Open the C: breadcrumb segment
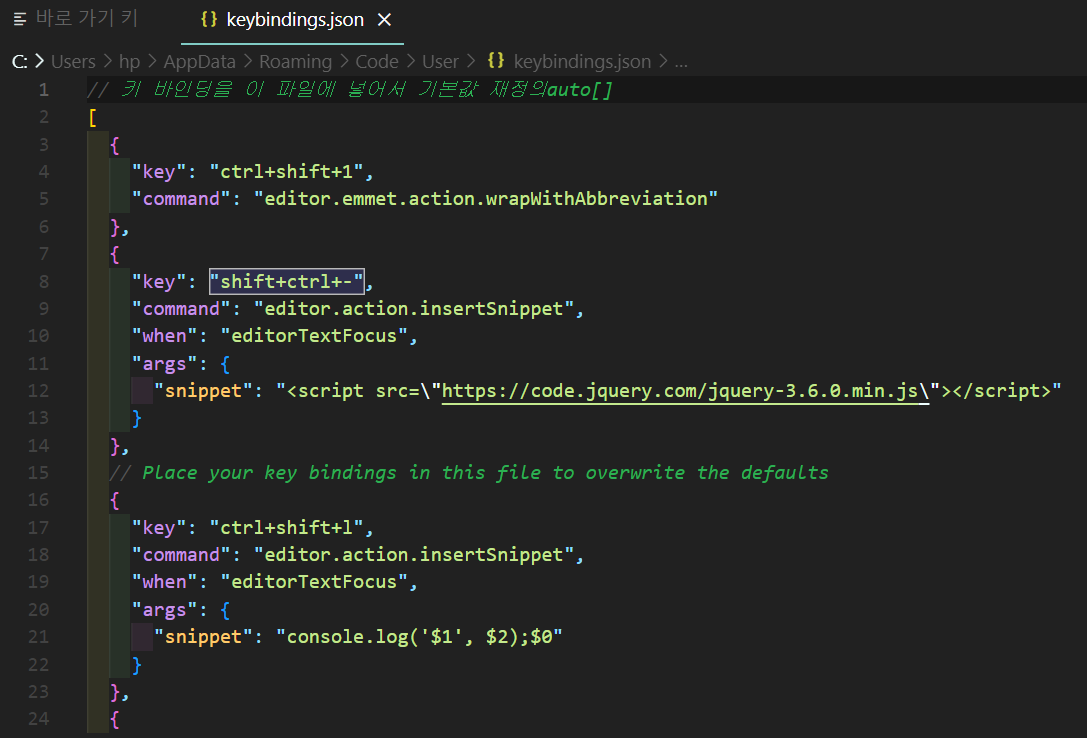This screenshot has width=1087, height=738. [x=20, y=62]
